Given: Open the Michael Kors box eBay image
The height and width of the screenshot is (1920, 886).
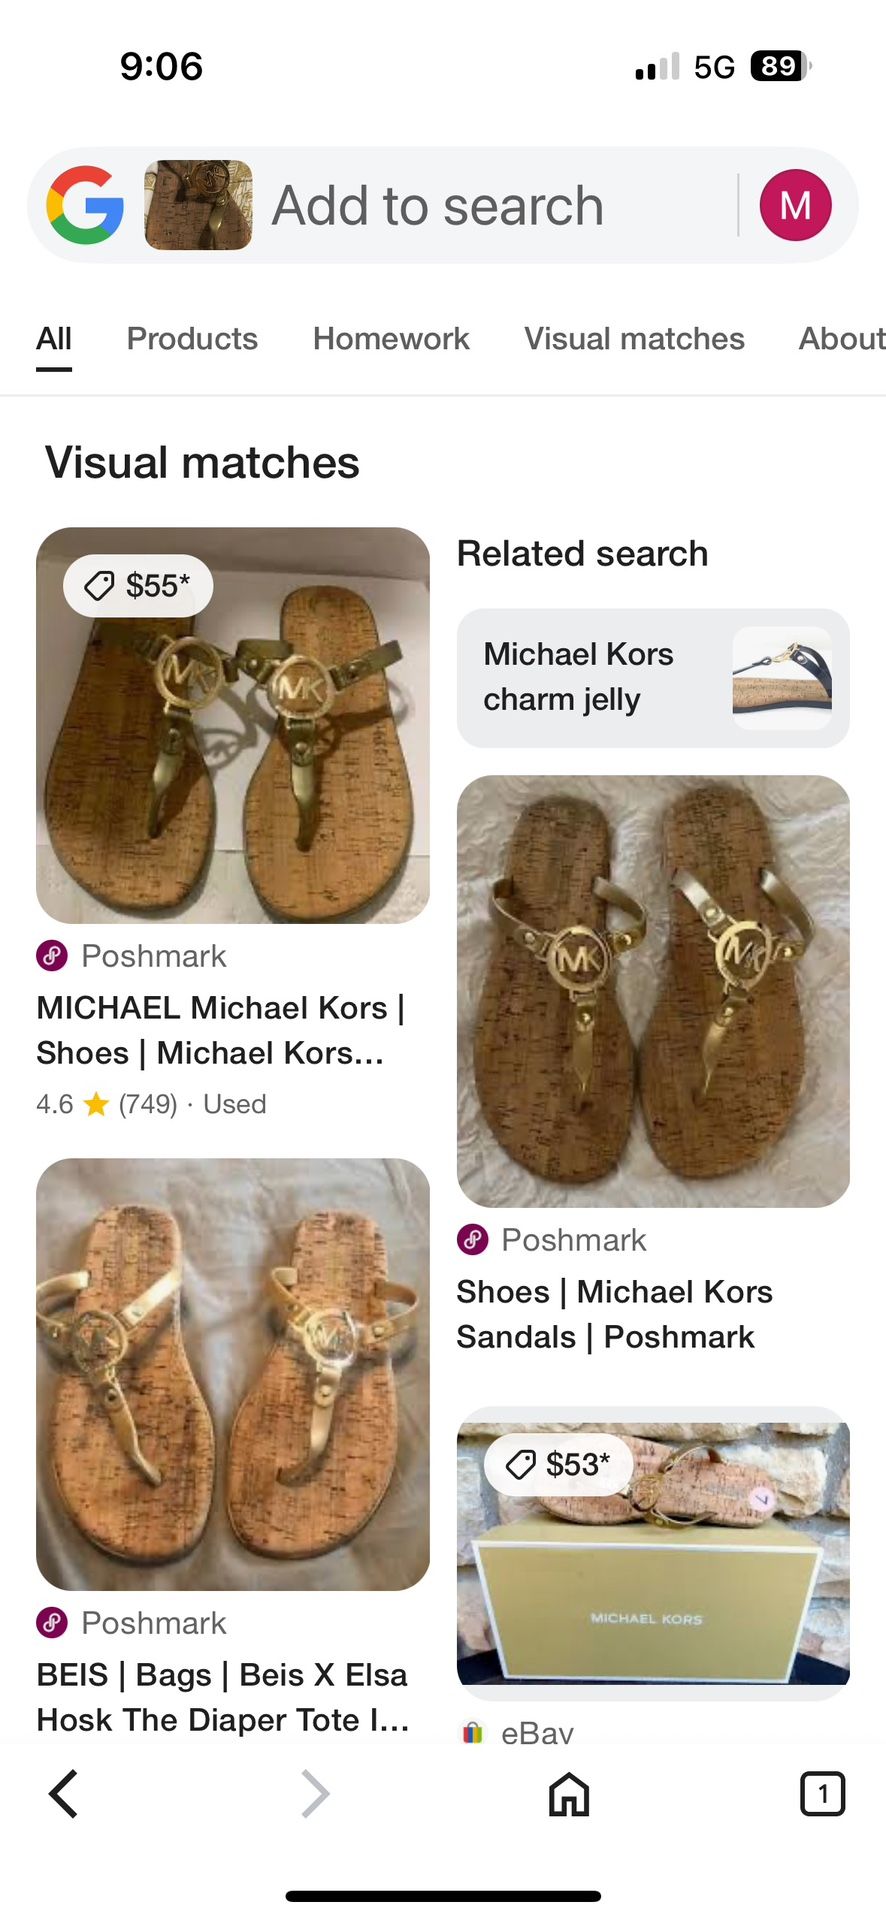Looking at the screenshot, I should [x=653, y=1553].
